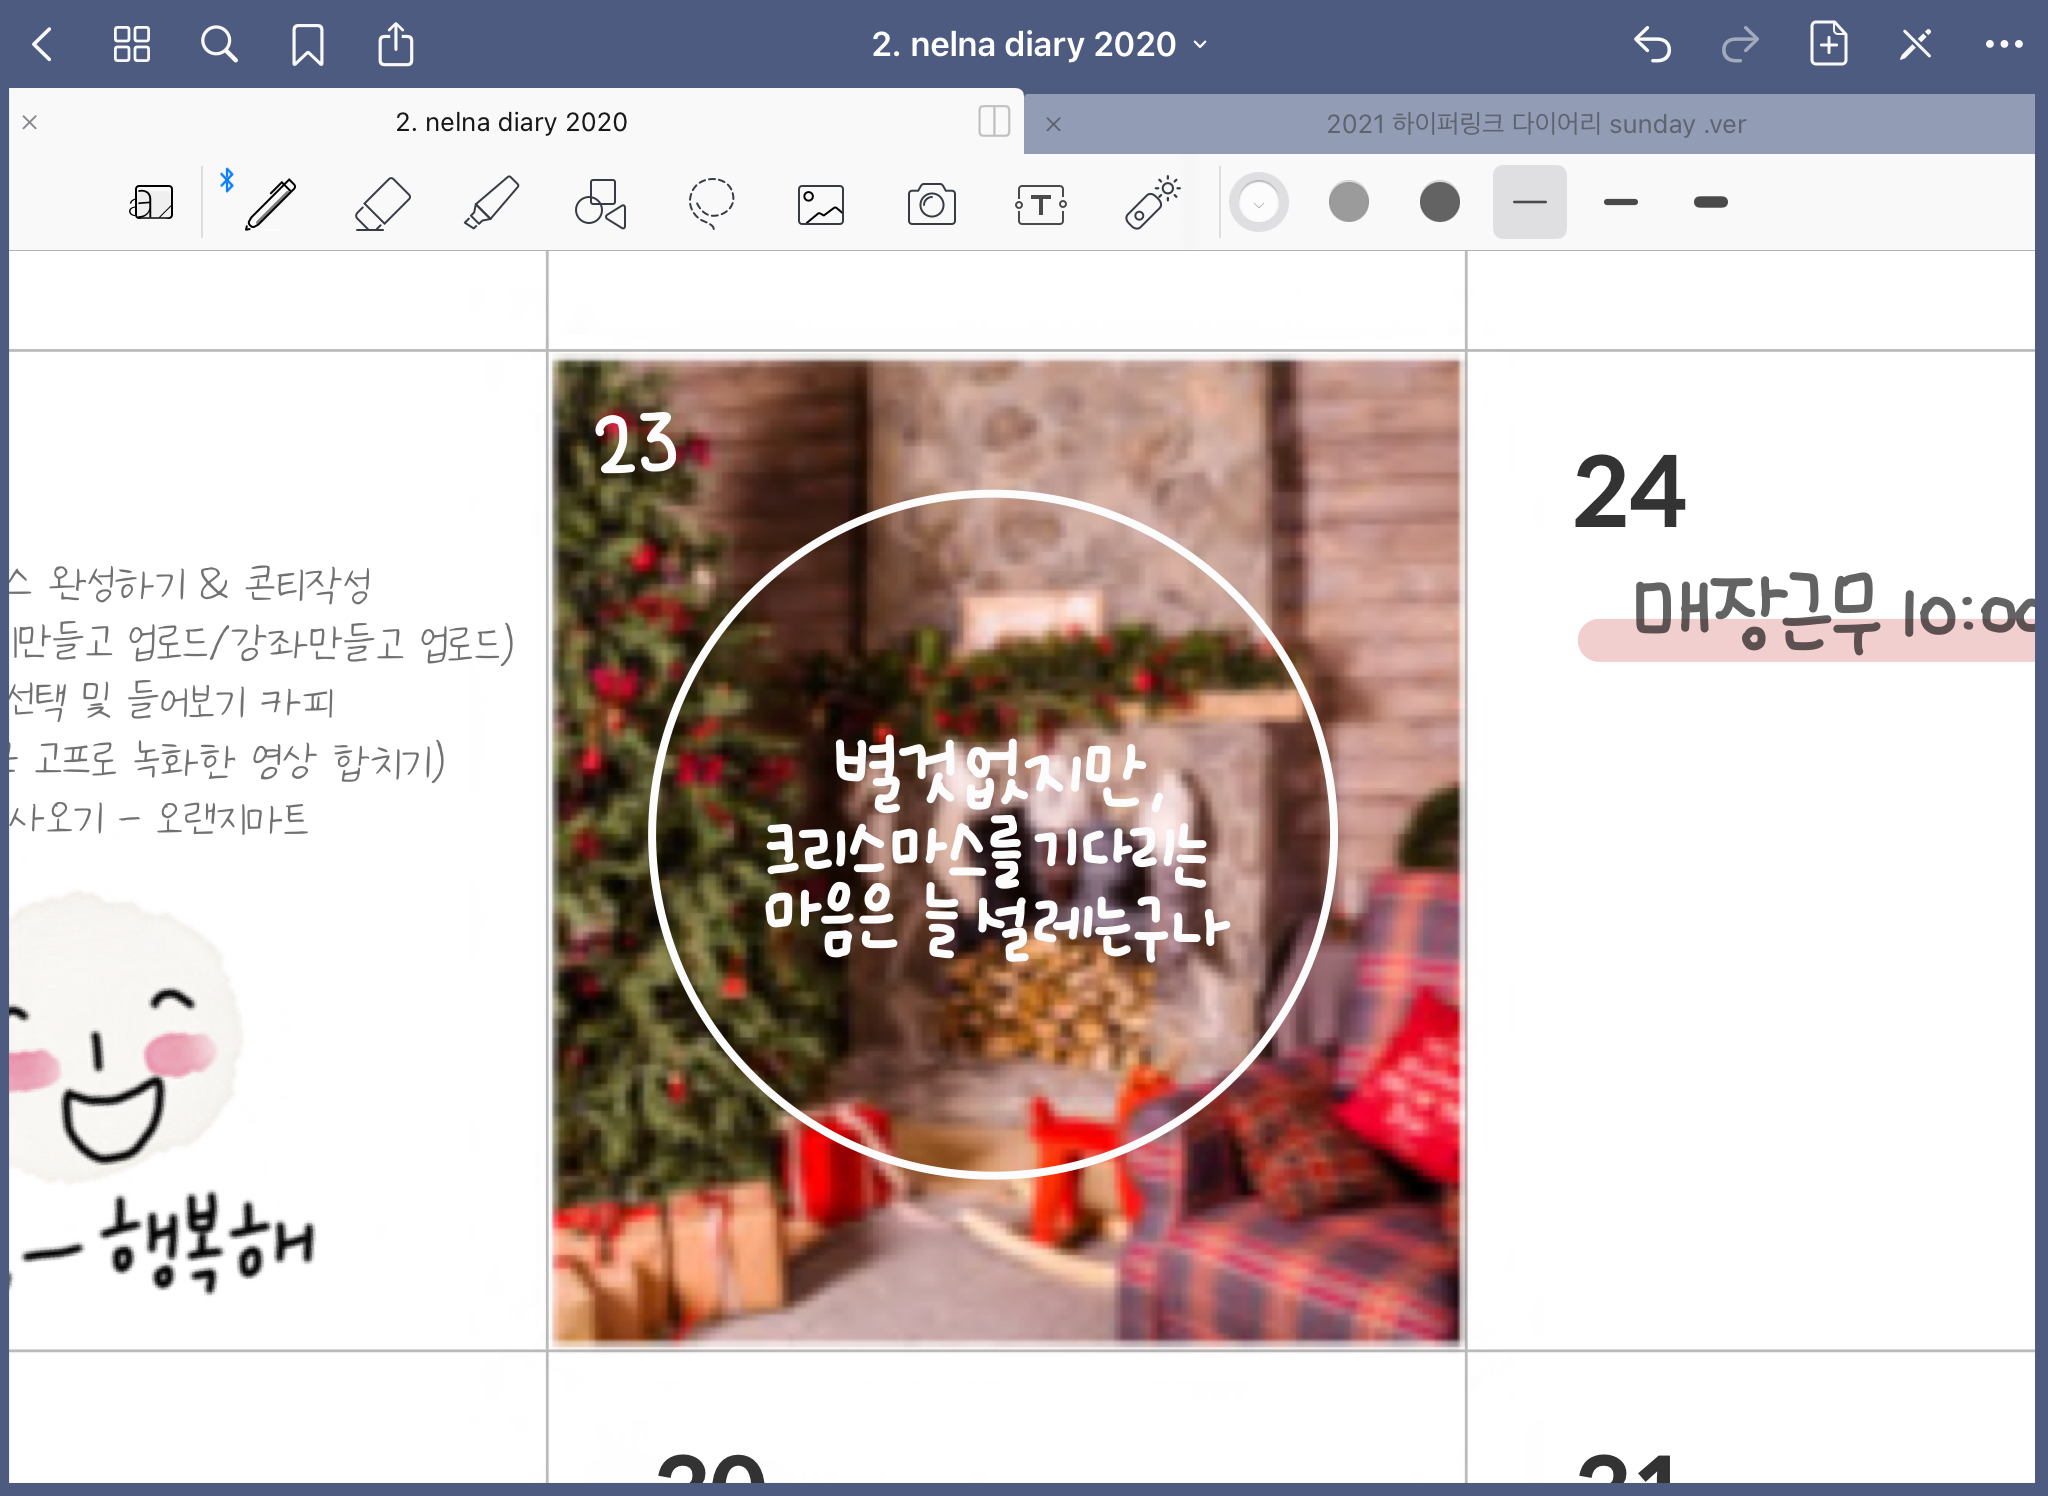Choose the dark gray pen color
Screen dimensions: 2048x1496
pos(1439,202)
